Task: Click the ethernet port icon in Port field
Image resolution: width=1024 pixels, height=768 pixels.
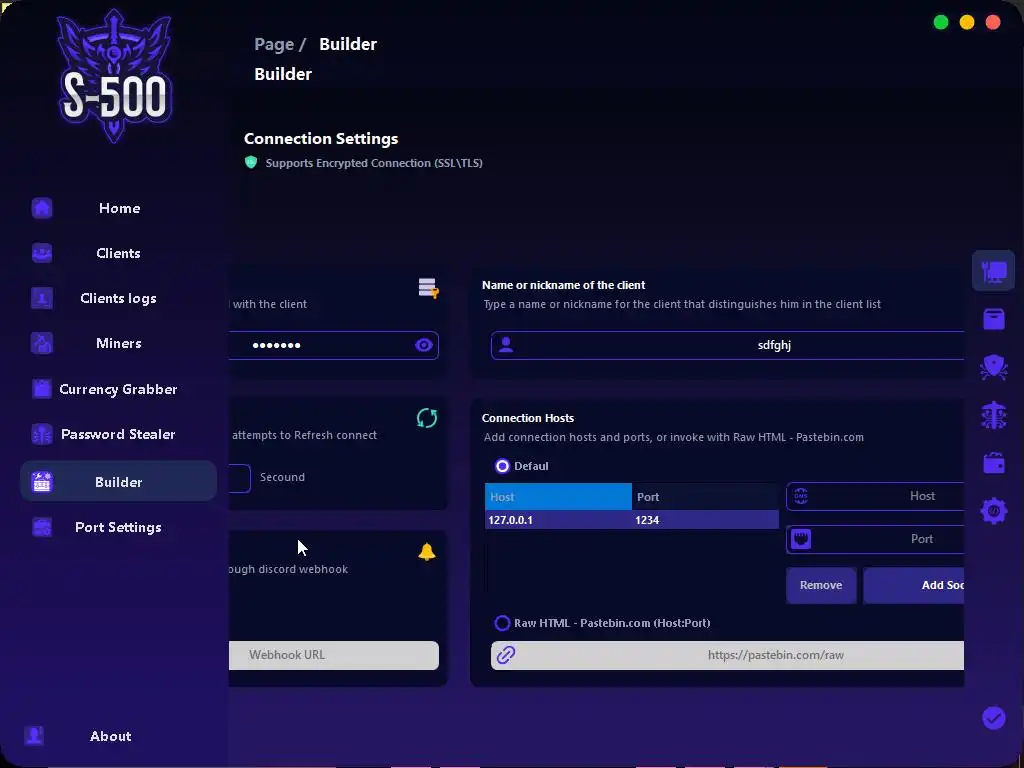Action: pyautogui.click(x=801, y=539)
